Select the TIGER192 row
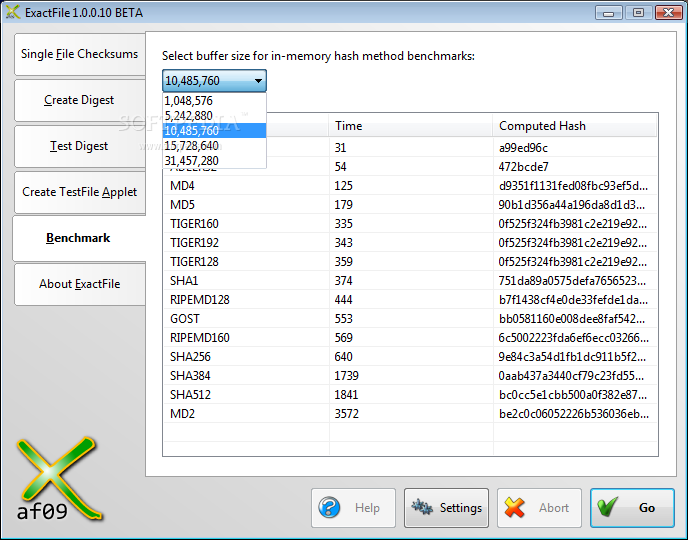 (x=410, y=243)
